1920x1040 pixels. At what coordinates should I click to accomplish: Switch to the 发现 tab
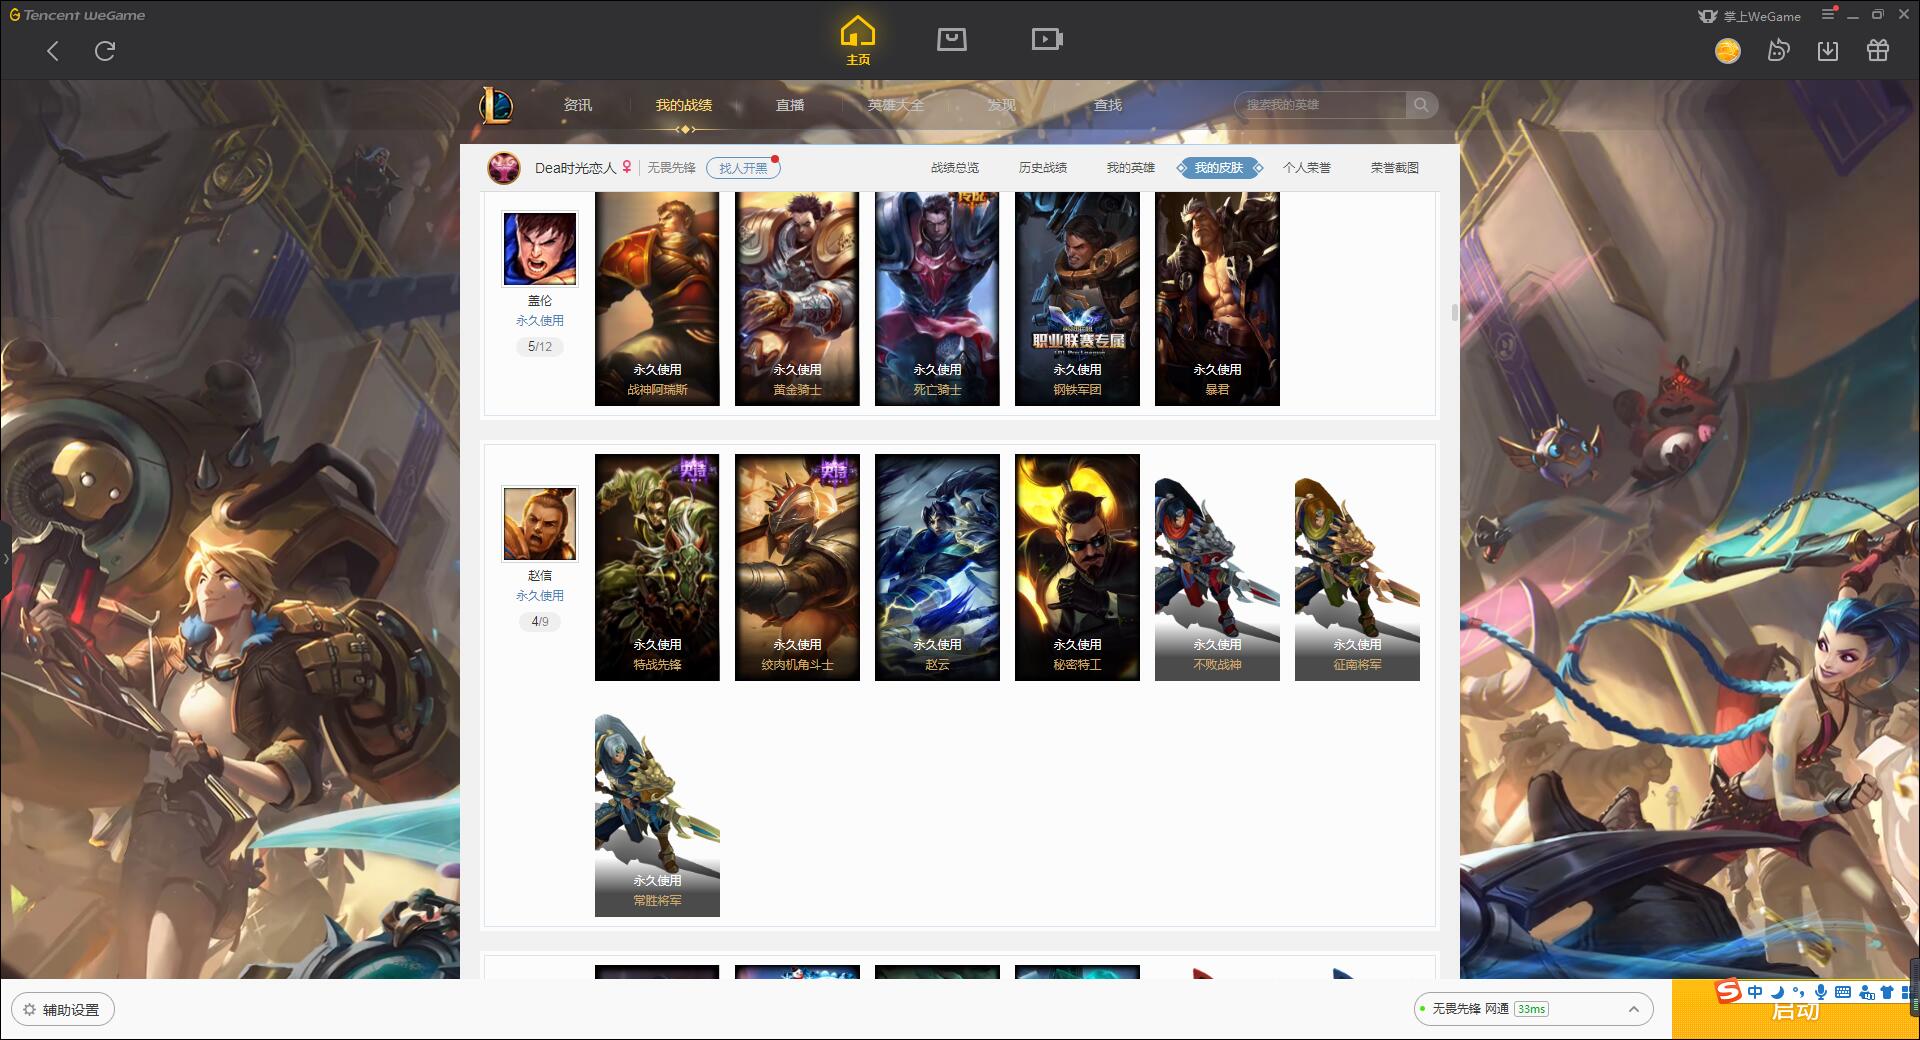point(1001,105)
